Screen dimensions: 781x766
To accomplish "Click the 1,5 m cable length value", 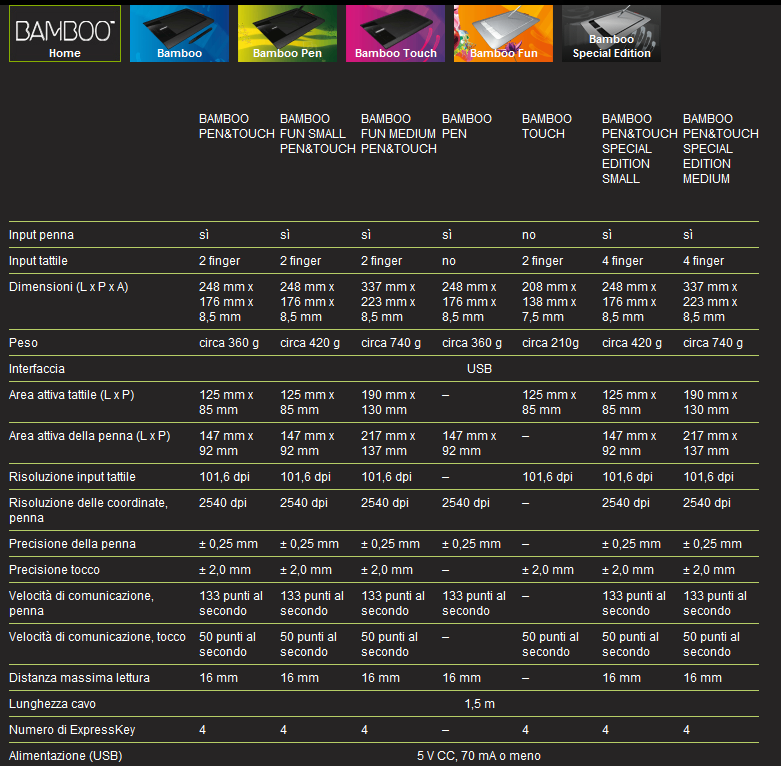I will pos(479,704).
